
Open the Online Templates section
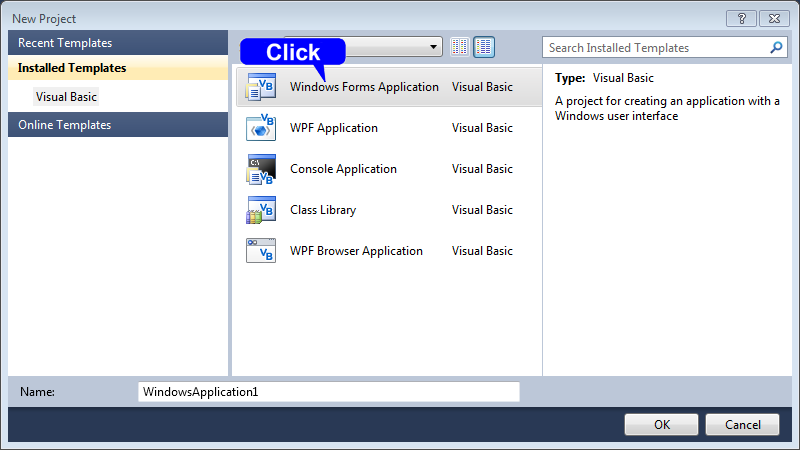[118, 124]
